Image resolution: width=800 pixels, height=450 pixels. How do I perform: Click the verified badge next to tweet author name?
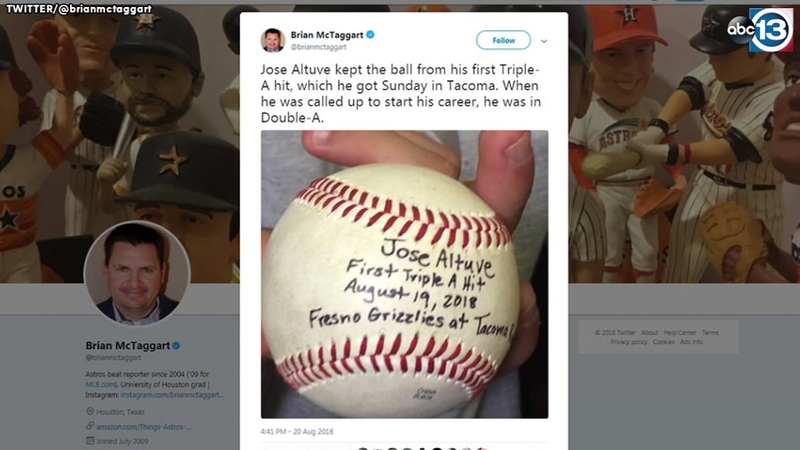click(x=370, y=35)
